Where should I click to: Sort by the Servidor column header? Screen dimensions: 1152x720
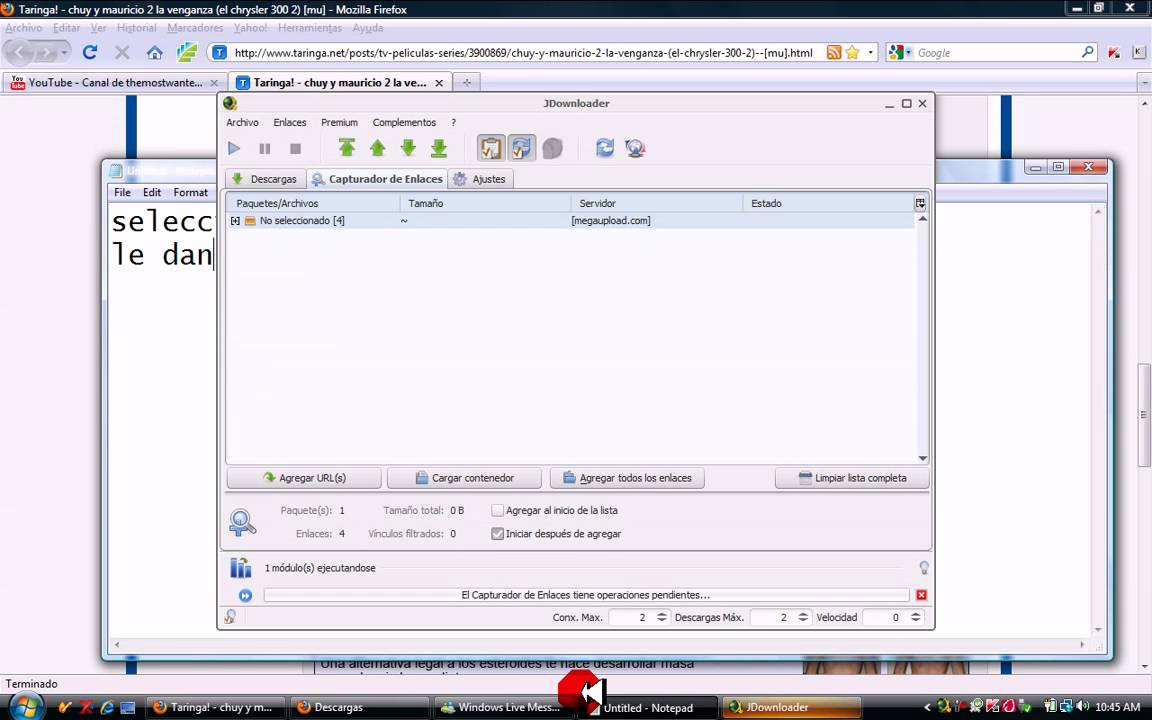[x=657, y=204]
